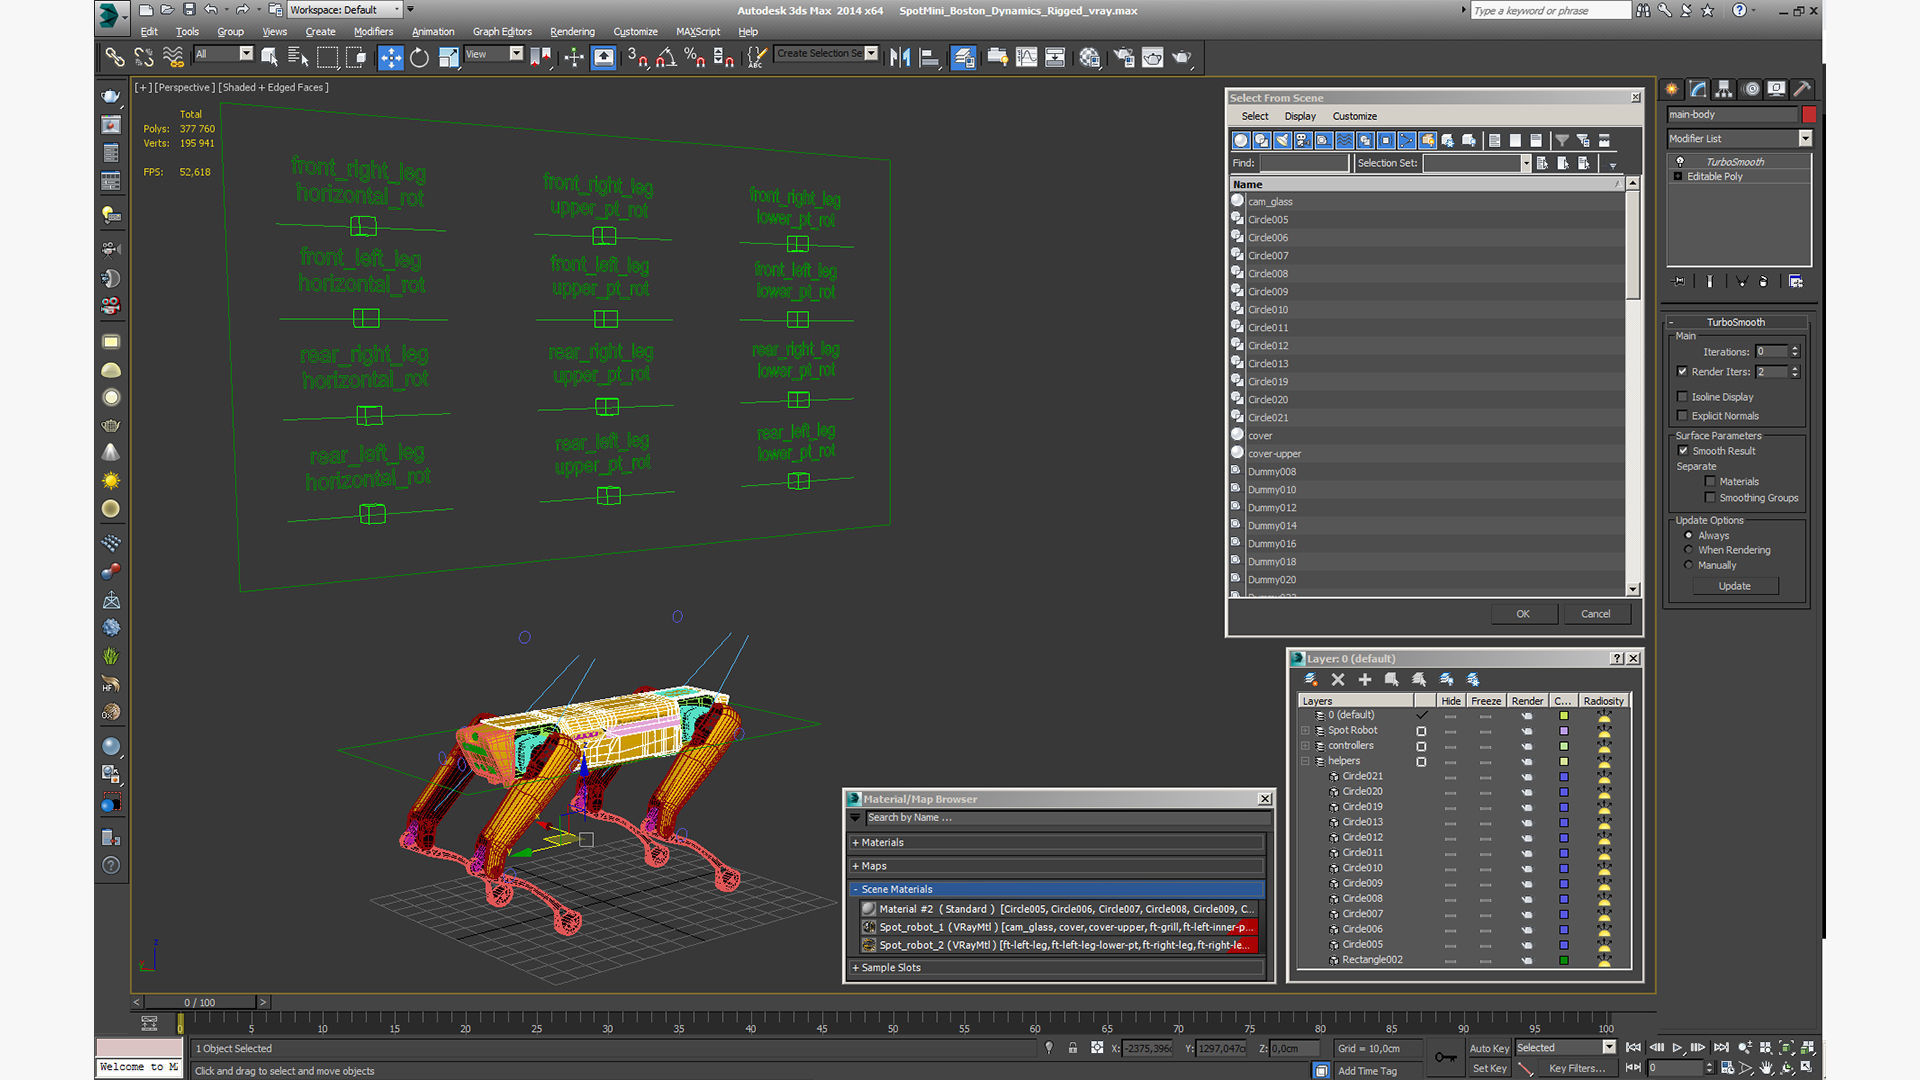Toggle the Angle Snap tool
This screenshot has height=1080, width=1920.
pos(666,57)
